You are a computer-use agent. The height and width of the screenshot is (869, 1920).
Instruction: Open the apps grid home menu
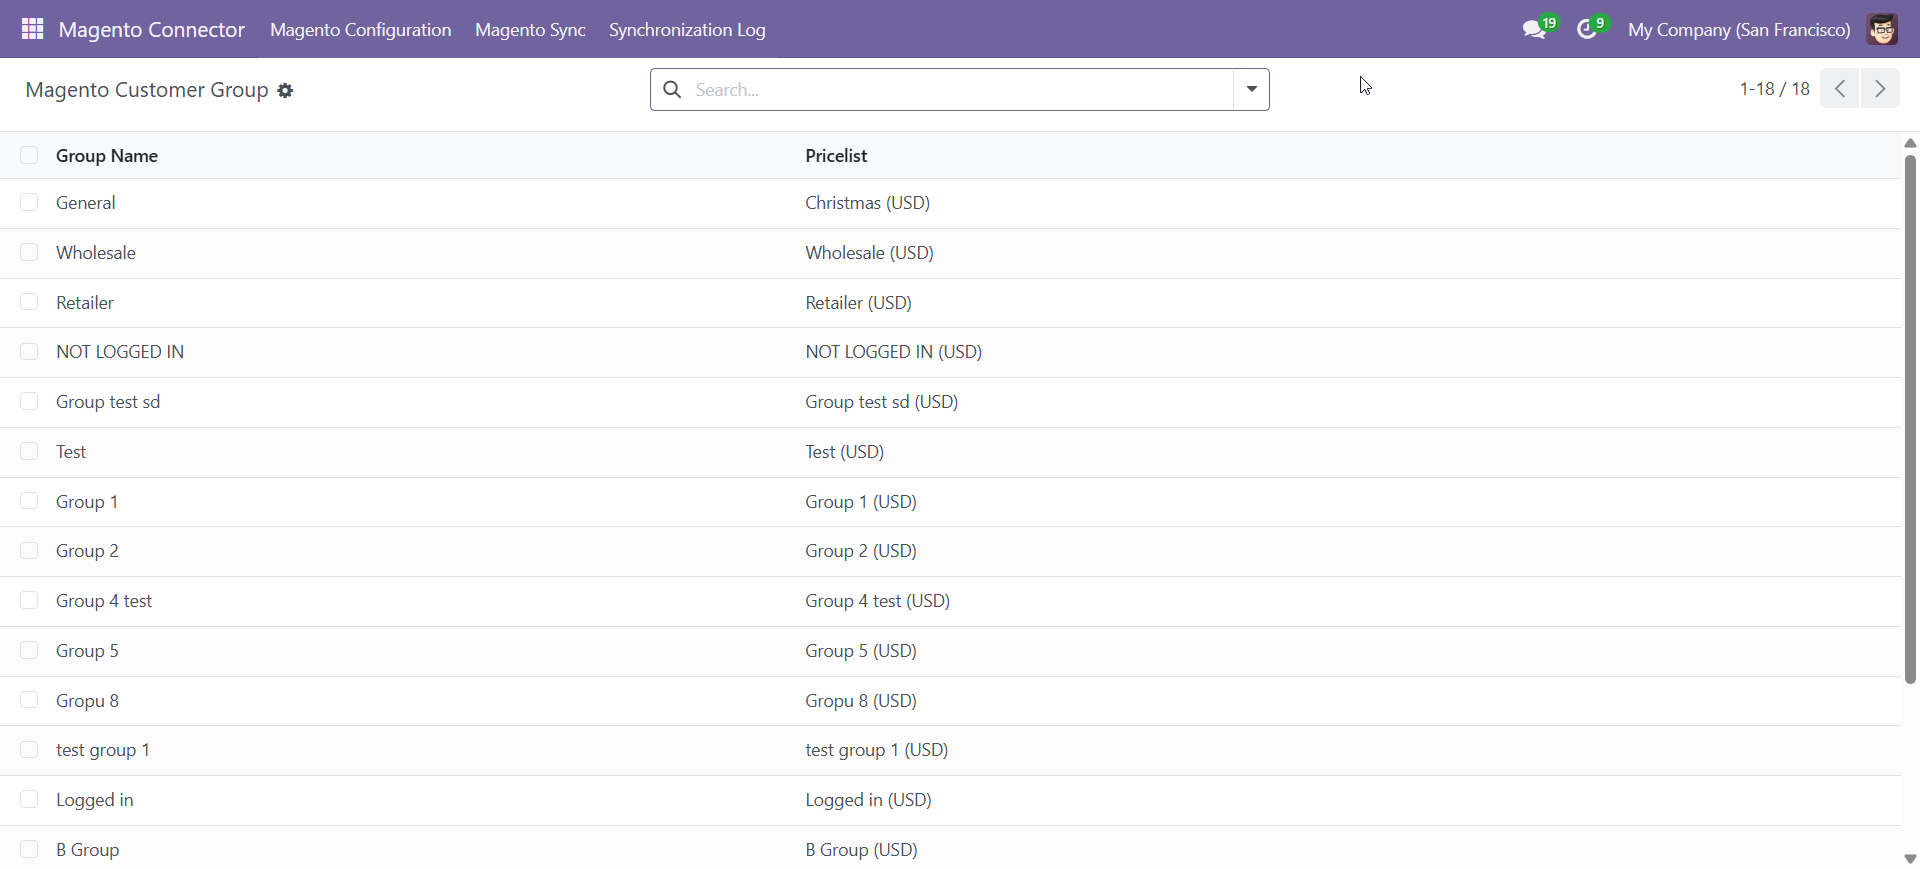pos(32,29)
